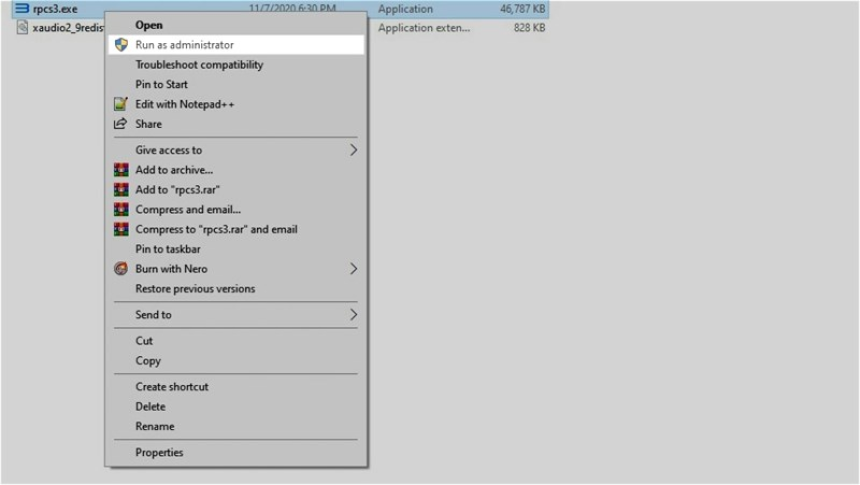Choose Open from the context menu

pyautogui.click(x=236, y=25)
